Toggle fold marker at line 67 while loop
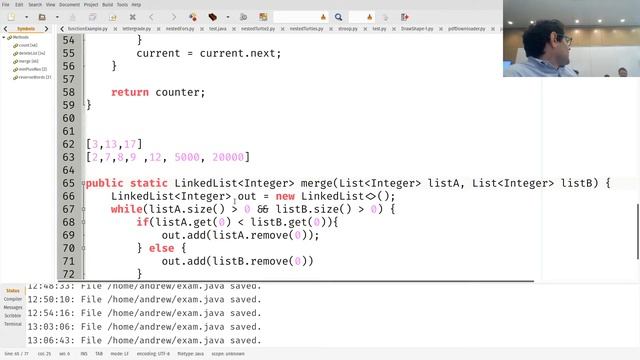Screen dimensions: 640x360 (84, 209)
